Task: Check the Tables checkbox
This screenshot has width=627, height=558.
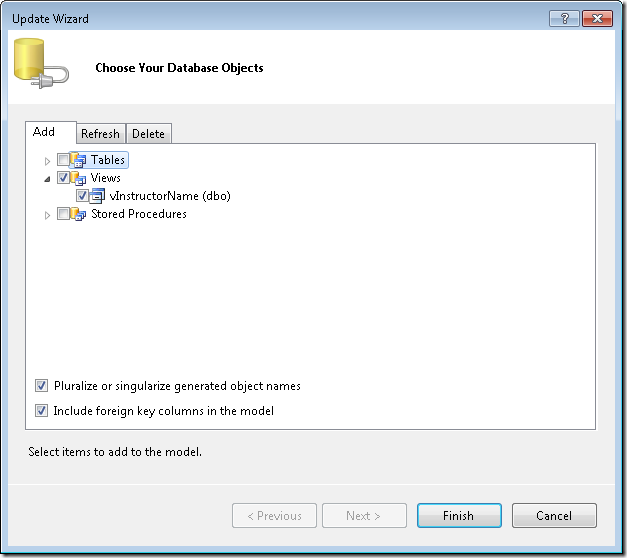Action: click(64, 160)
